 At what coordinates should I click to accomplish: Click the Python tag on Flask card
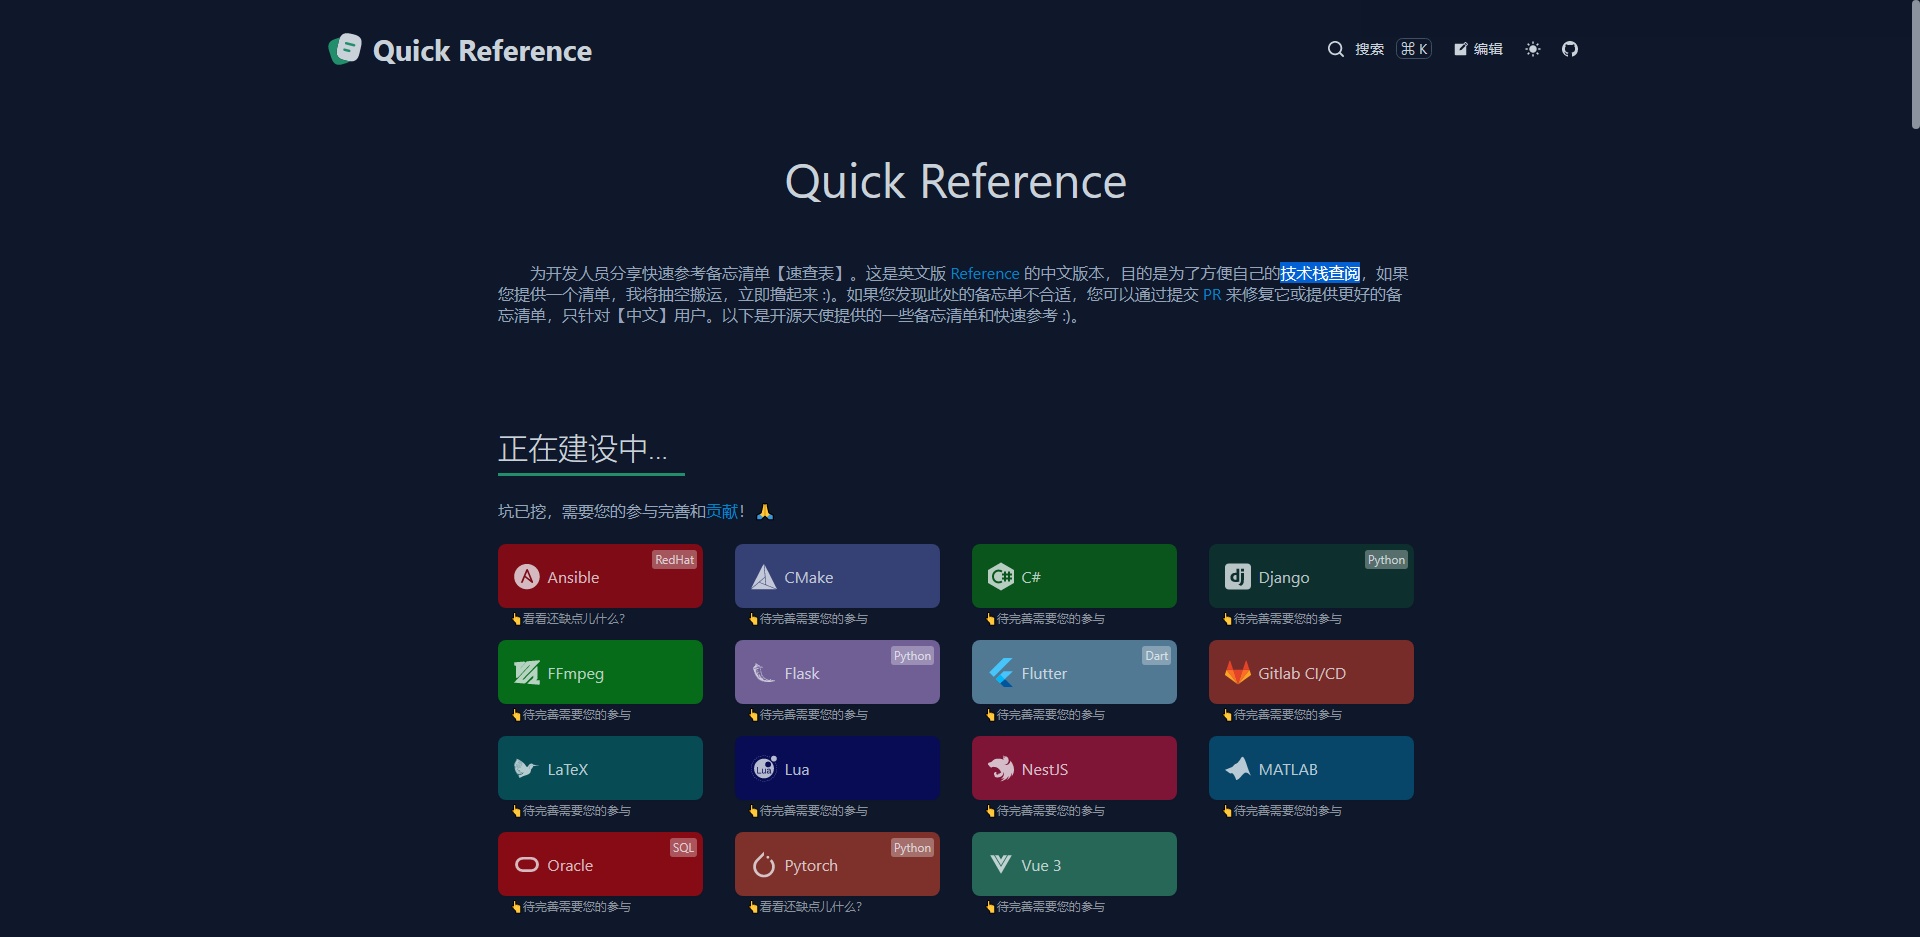[912, 656]
